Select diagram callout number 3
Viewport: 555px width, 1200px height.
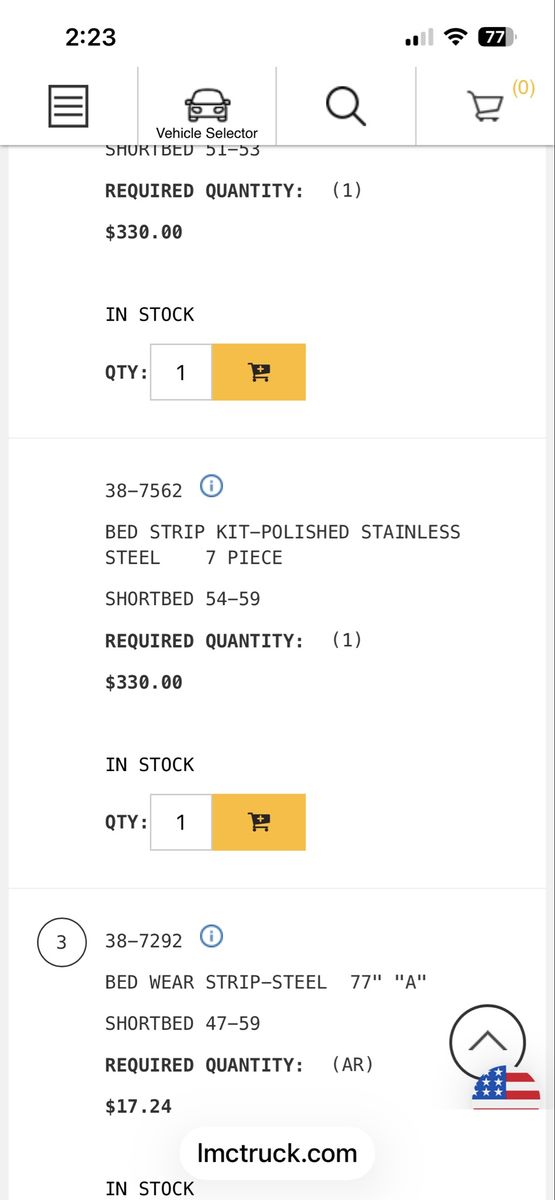[61, 942]
